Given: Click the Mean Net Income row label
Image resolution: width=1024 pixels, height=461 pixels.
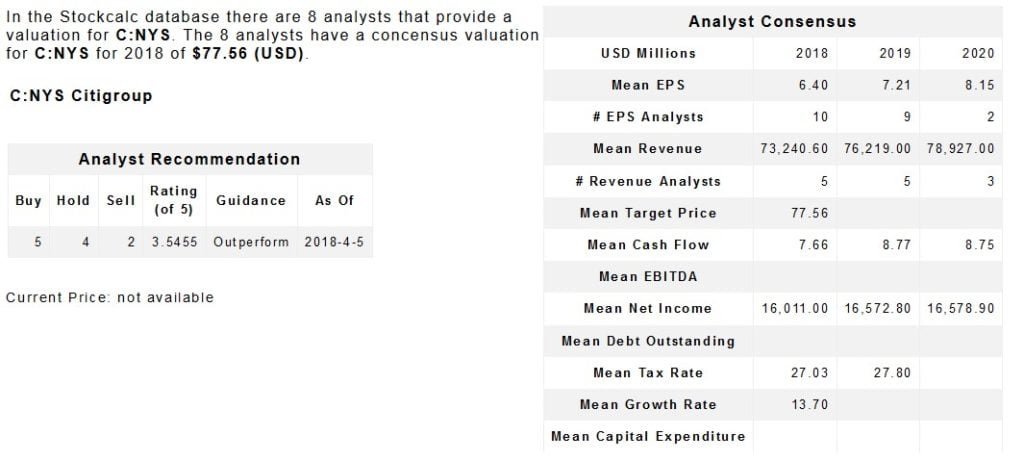Looking at the screenshot, I should (647, 309).
